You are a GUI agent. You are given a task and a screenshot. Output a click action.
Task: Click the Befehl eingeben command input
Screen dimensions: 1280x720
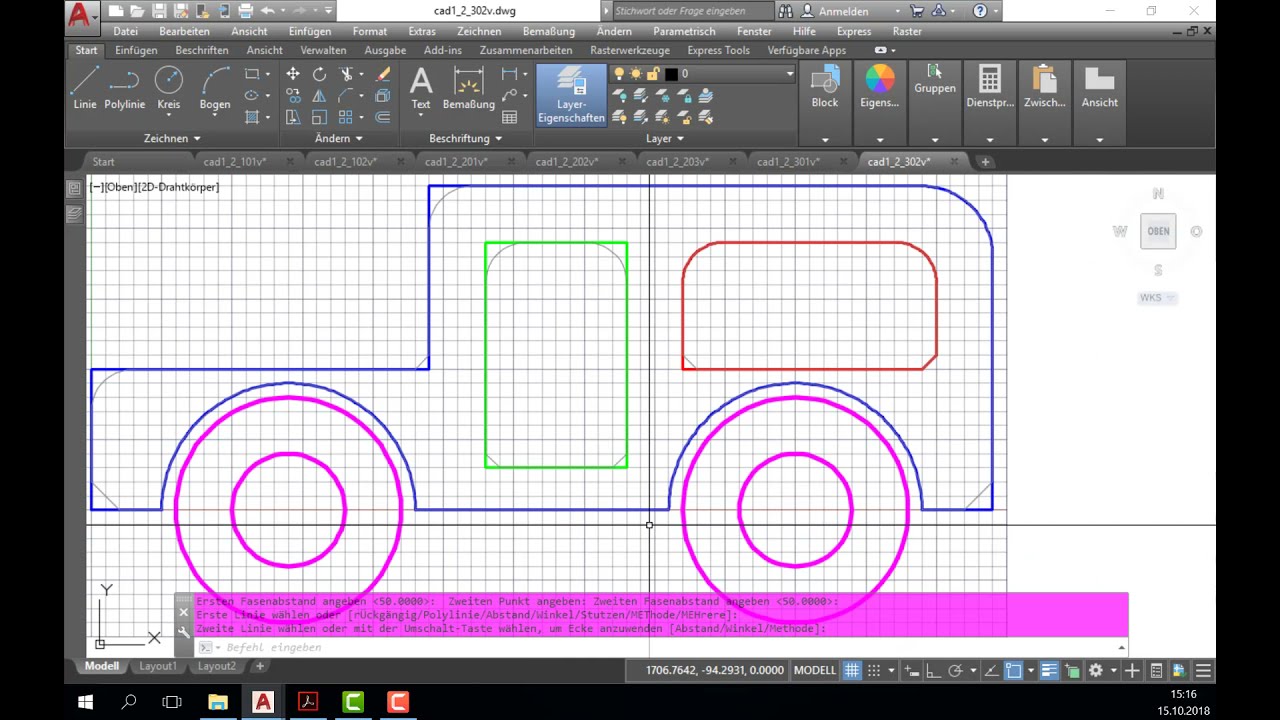pos(660,648)
